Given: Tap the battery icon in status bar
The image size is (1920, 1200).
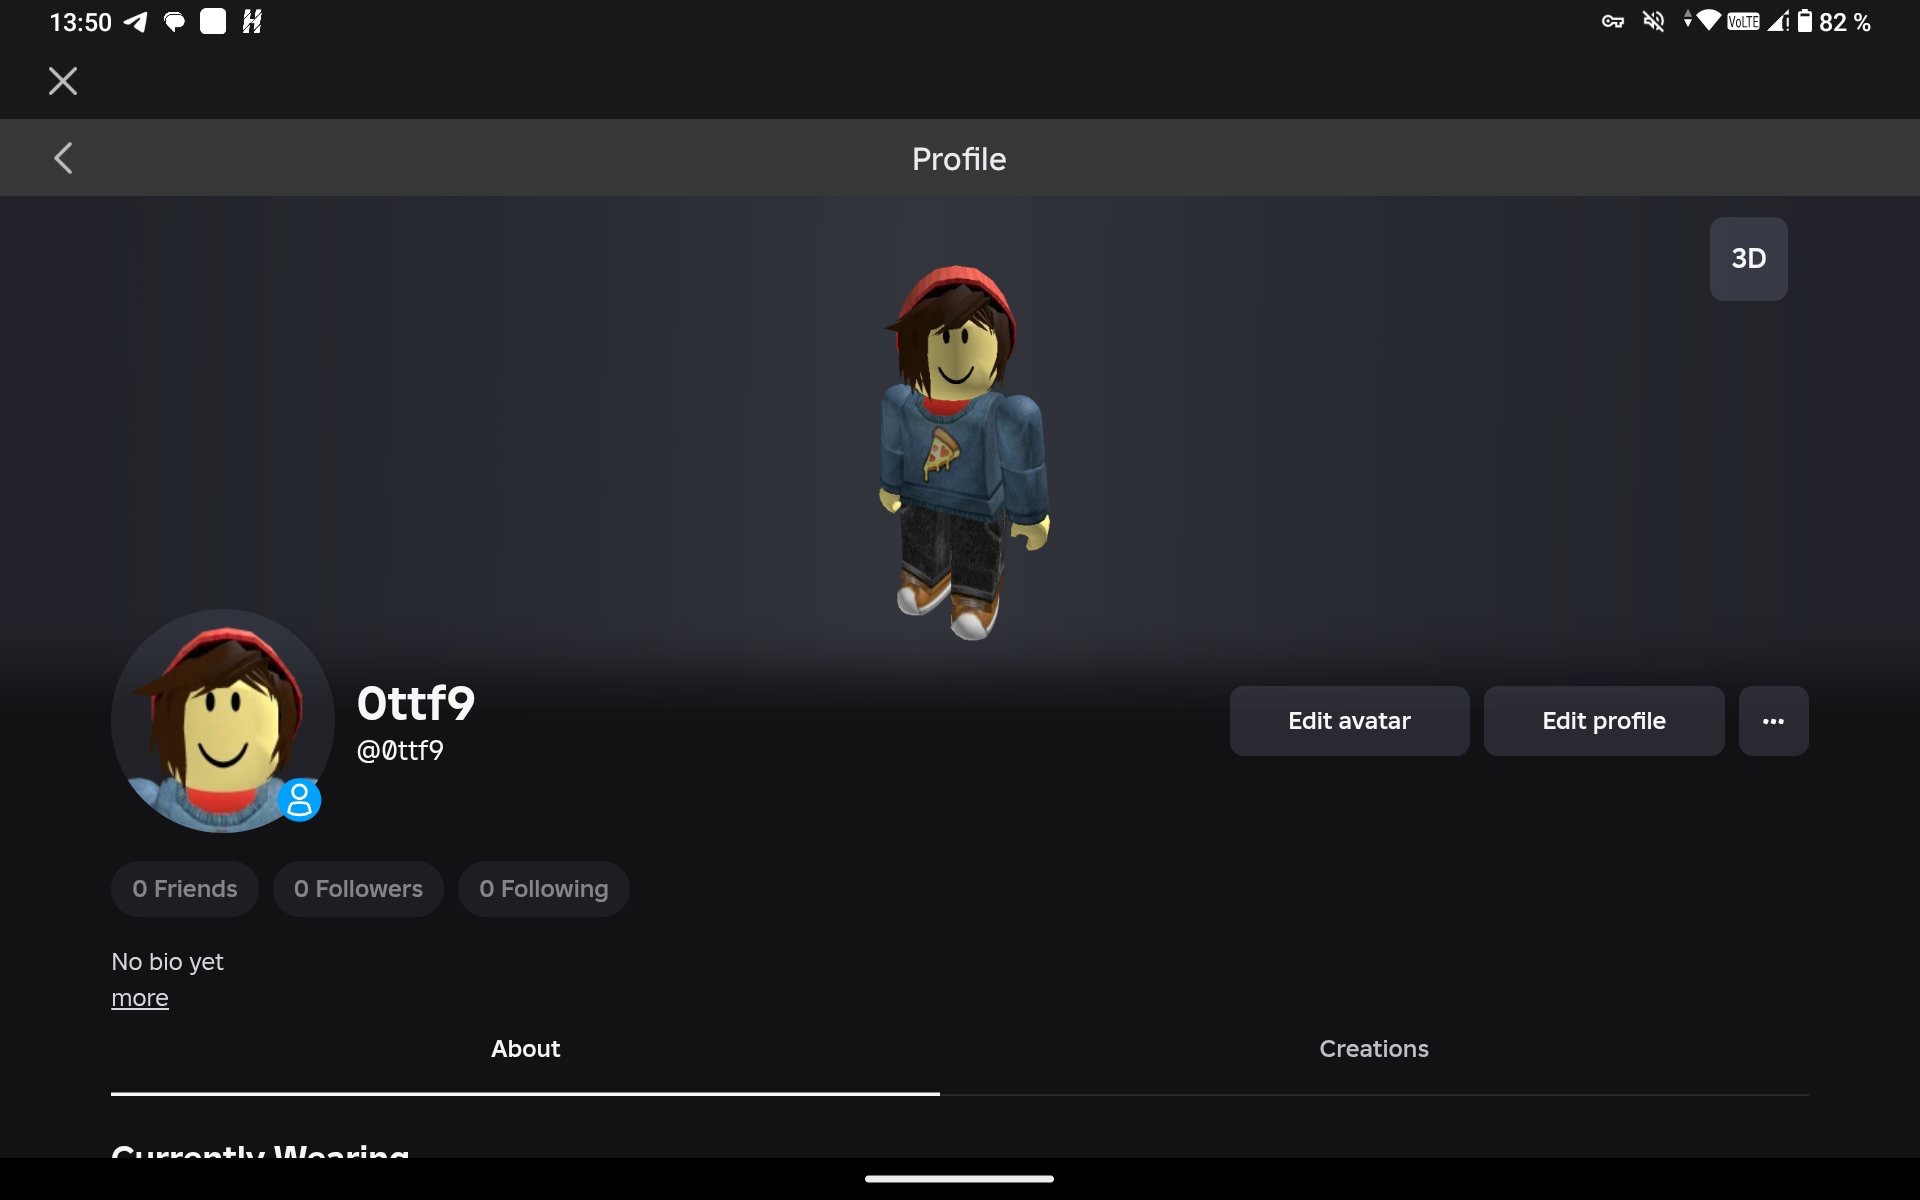Looking at the screenshot, I should coord(1805,21).
